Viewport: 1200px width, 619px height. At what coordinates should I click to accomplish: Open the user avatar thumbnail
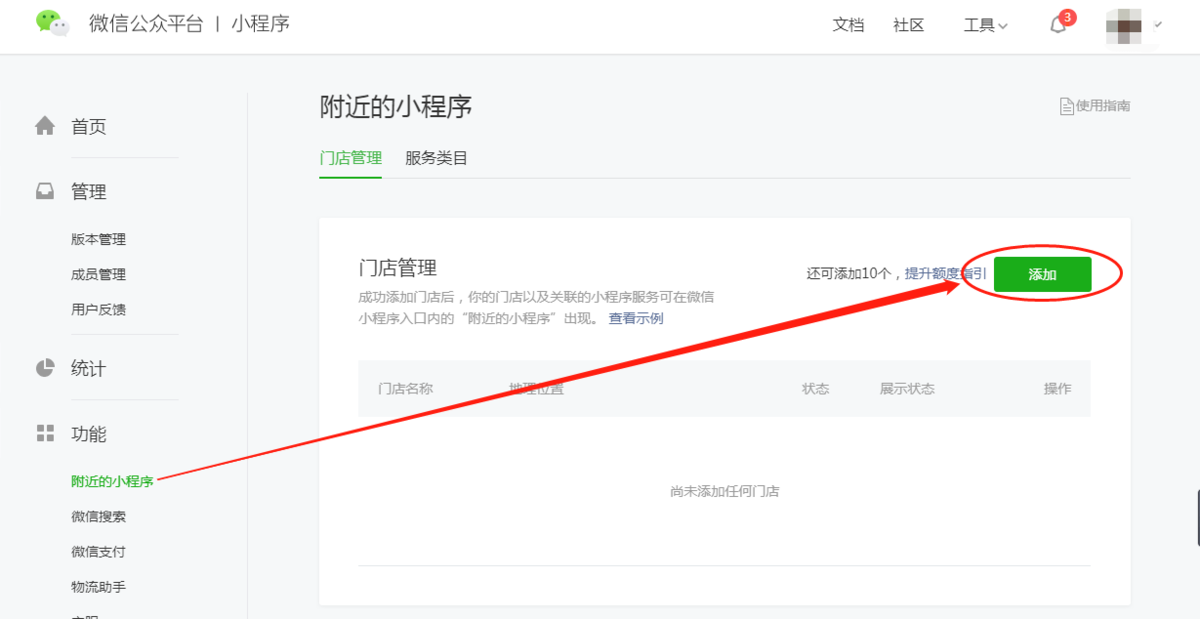(1125, 26)
